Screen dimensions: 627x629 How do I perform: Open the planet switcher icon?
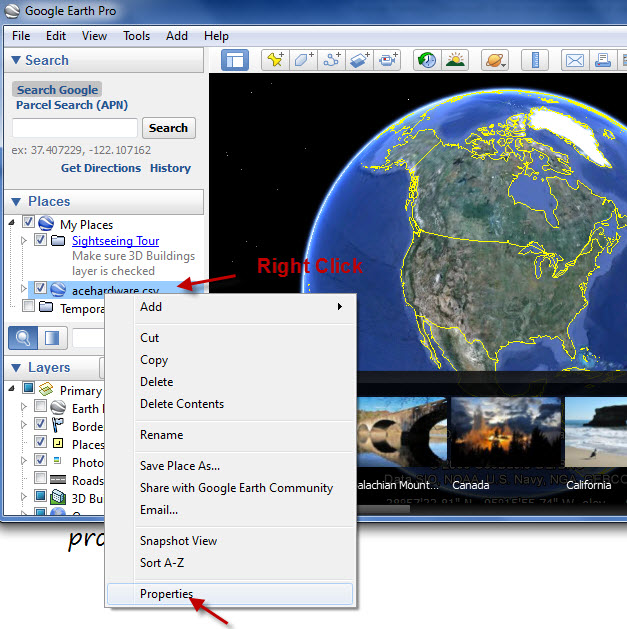click(x=495, y=60)
